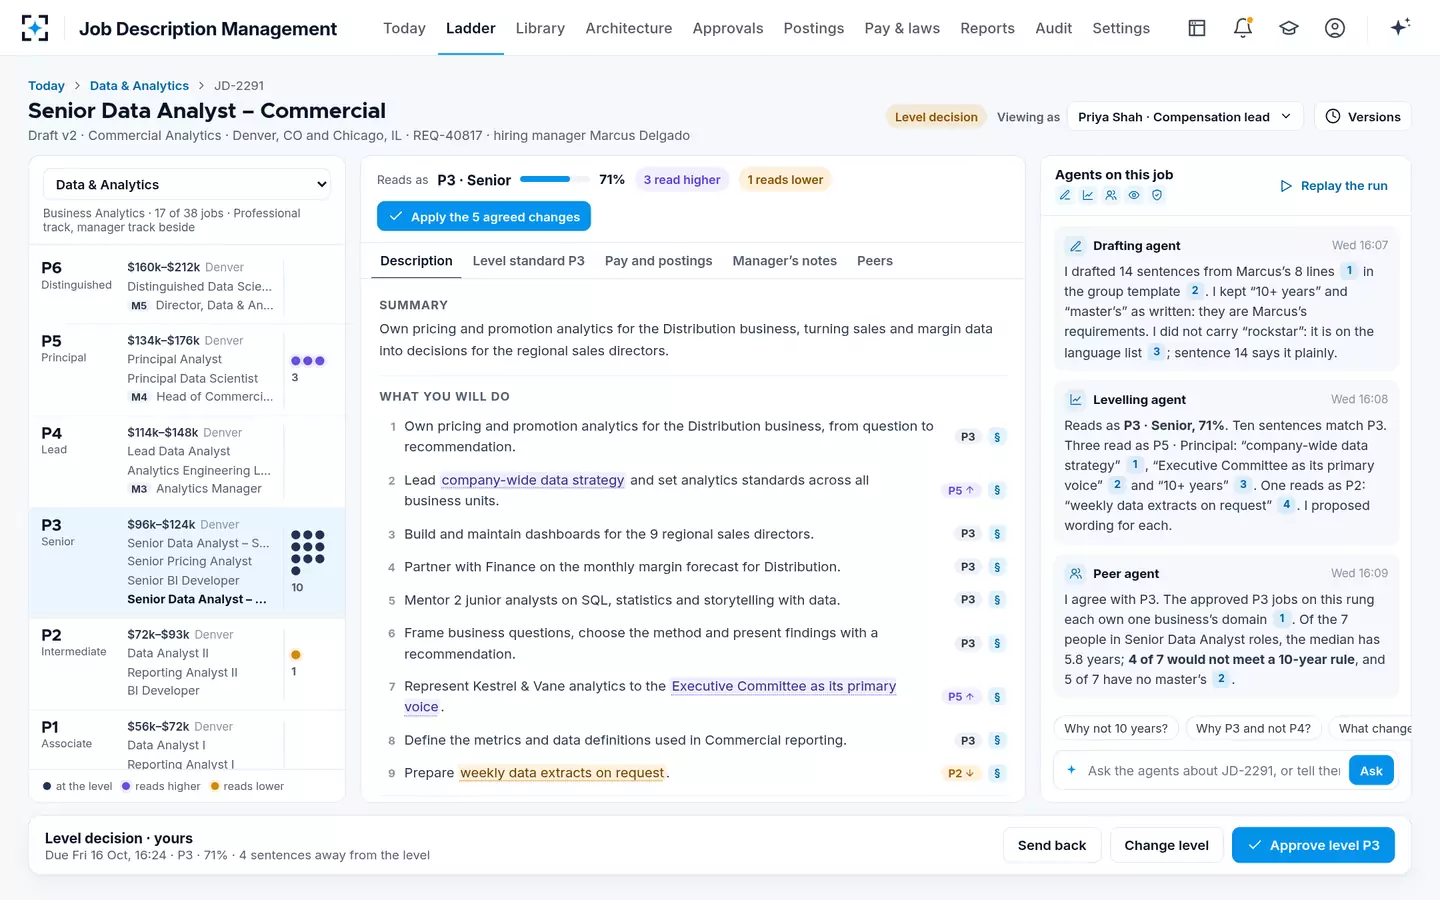Choose the 'Why not 10 years?' suggestion
This screenshot has height=900, width=1440.
[1116, 728]
